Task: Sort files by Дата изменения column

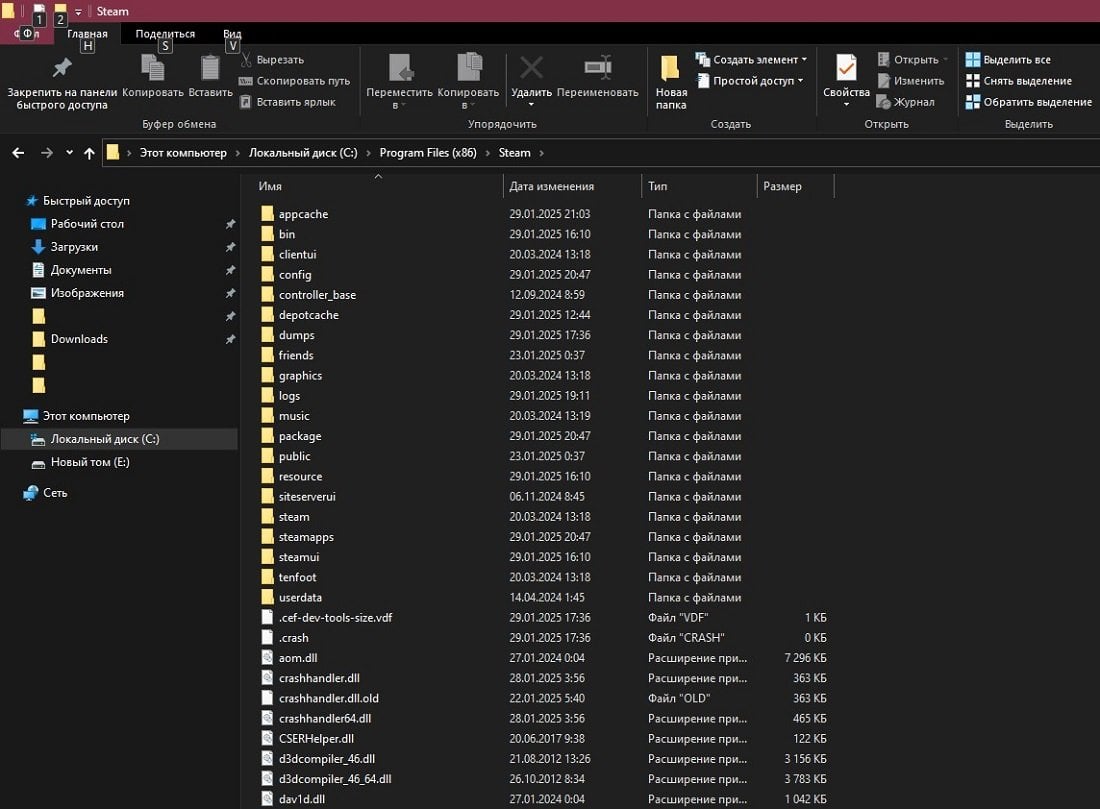Action: (551, 186)
